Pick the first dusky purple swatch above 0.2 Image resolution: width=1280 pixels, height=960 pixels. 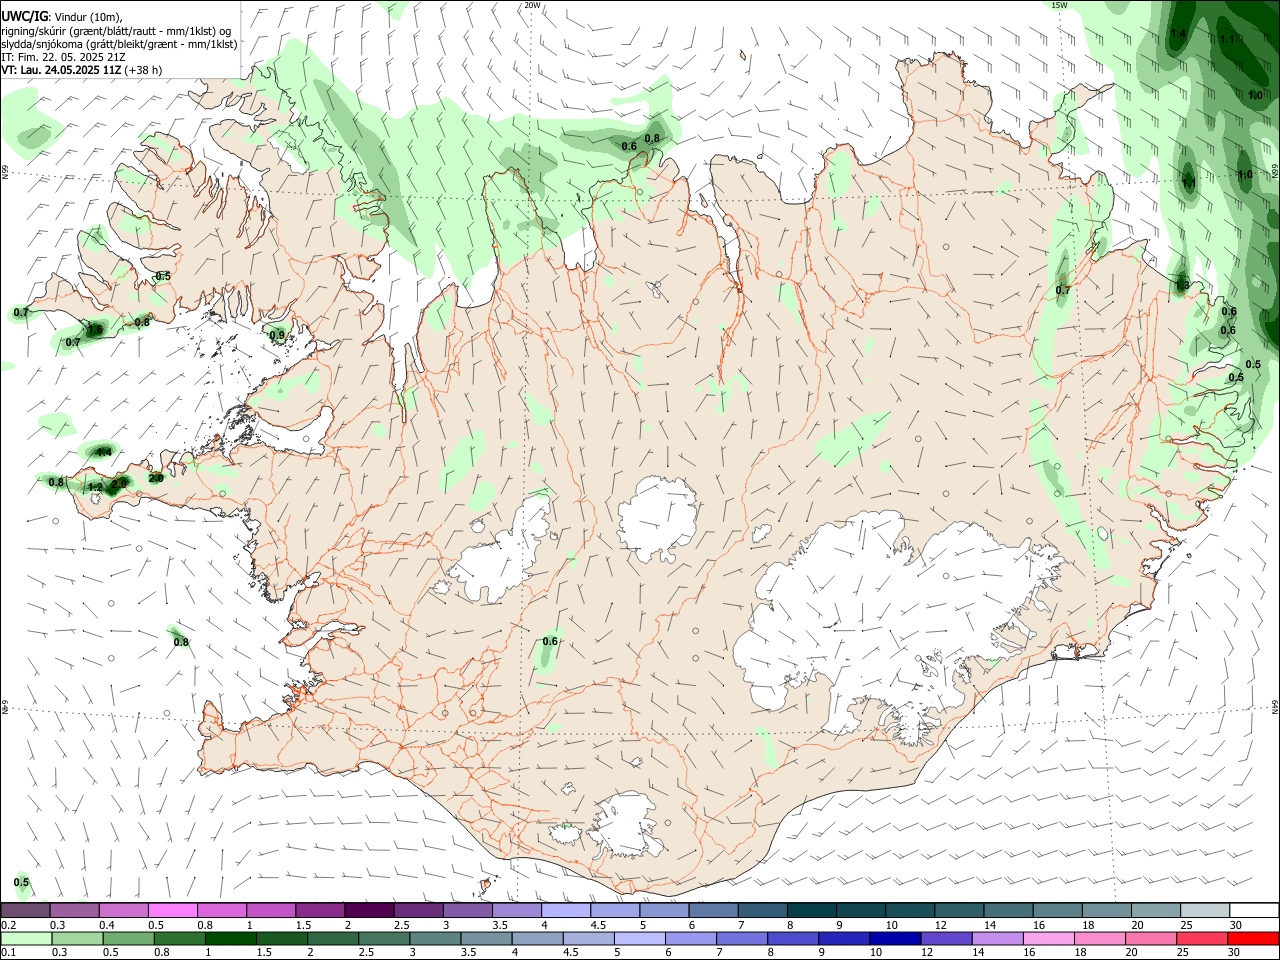click(26, 910)
